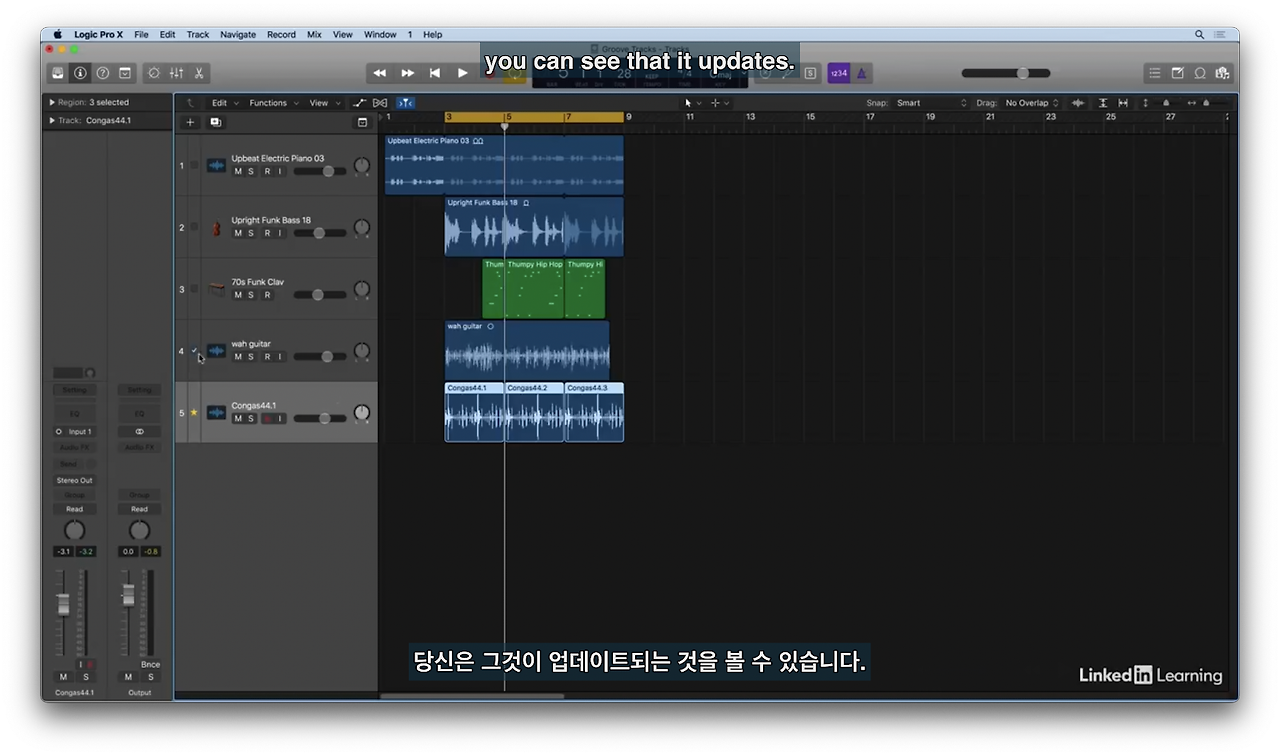Open the Record menu
Viewport: 1280px width, 756px height.
pos(281,34)
